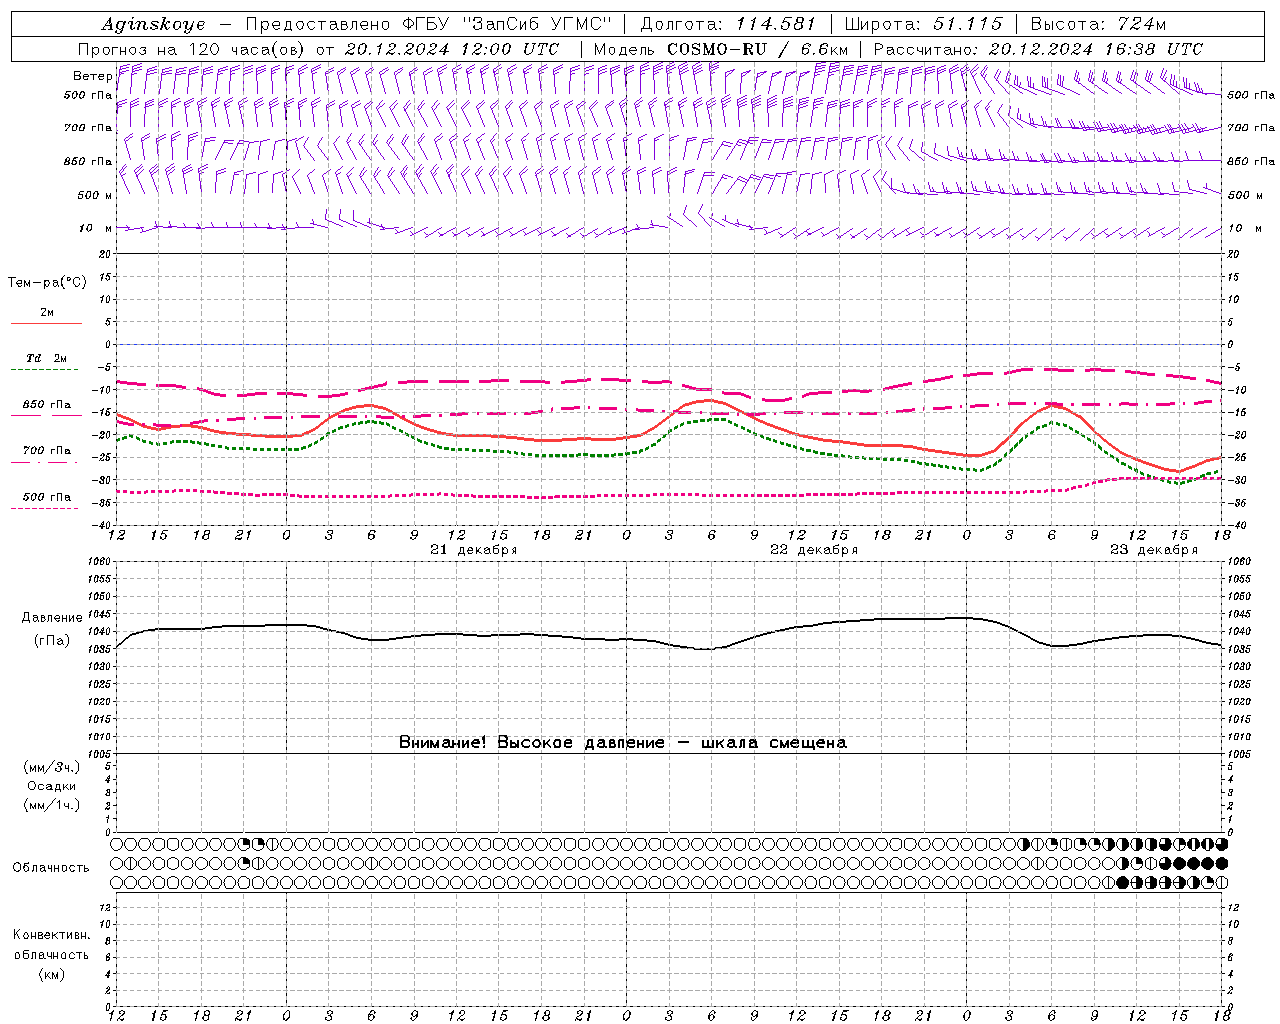Click the '500 м' wind level label on left
Viewport: 1280px width, 1024px height.
94,195
